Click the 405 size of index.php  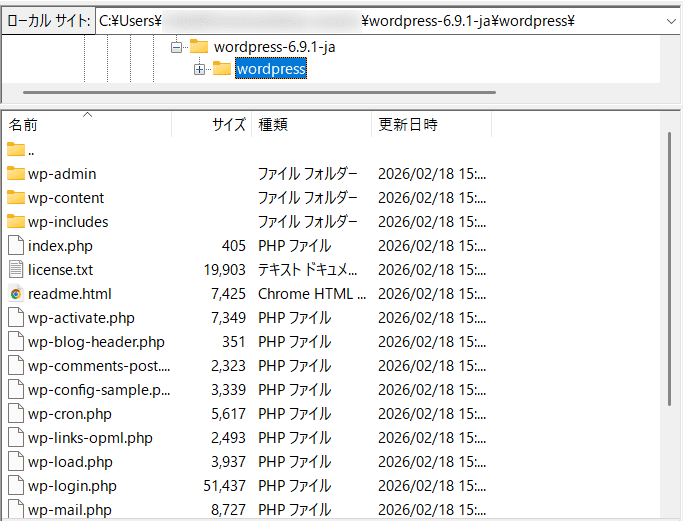point(234,246)
